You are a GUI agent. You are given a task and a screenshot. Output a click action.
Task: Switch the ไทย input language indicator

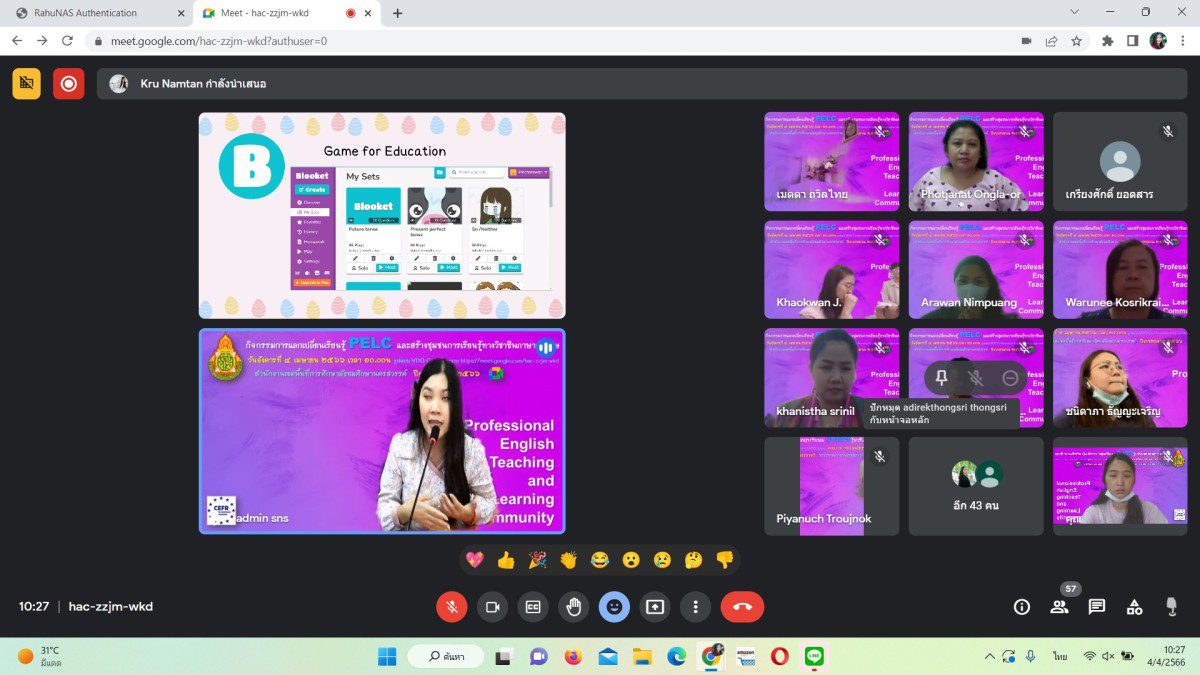click(x=1059, y=657)
